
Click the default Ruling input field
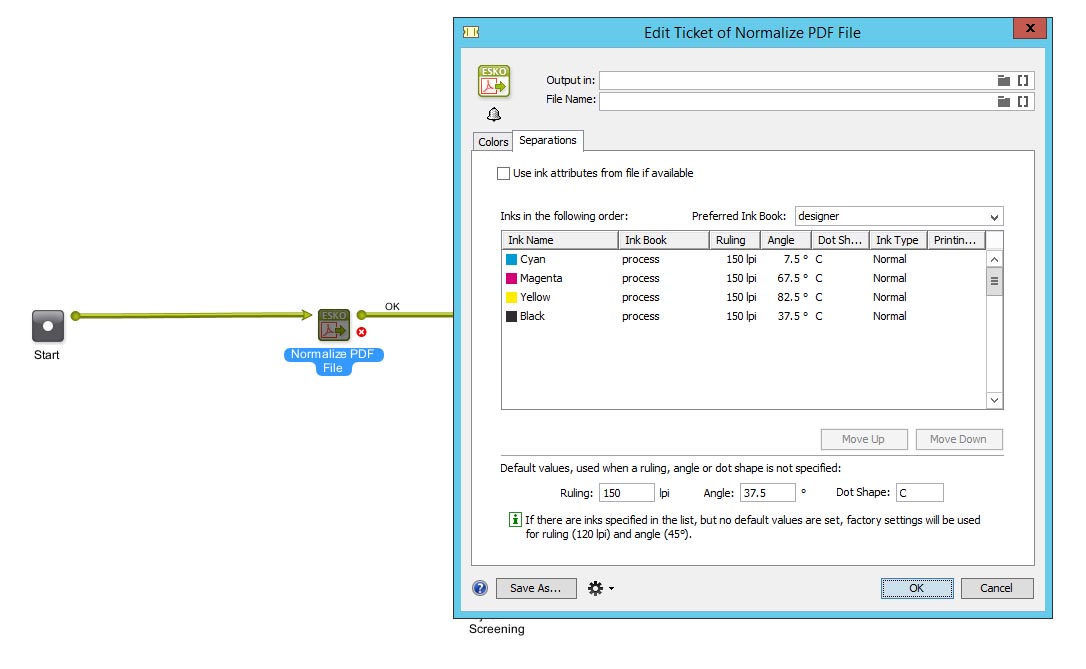pyautogui.click(x=627, y=492)
